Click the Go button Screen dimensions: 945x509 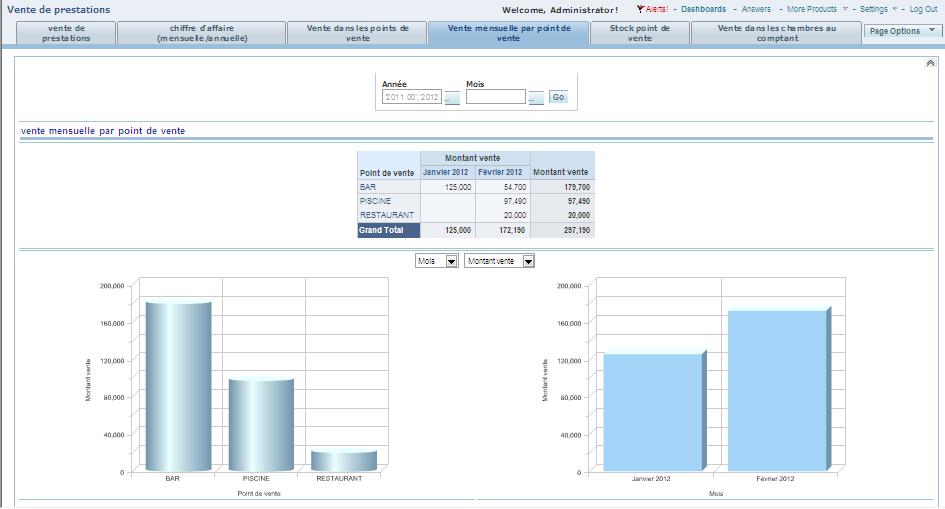click(558, 97)
